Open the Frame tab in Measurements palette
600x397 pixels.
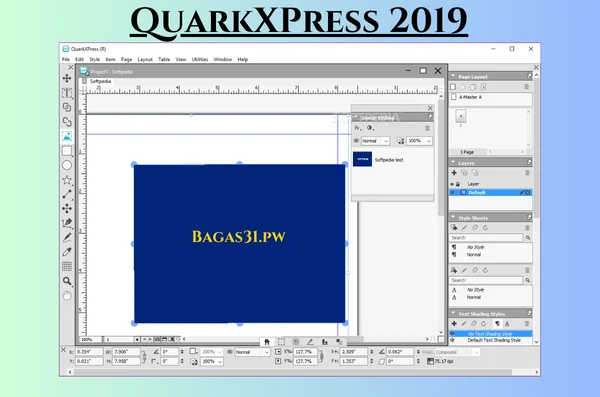(281, 342)
